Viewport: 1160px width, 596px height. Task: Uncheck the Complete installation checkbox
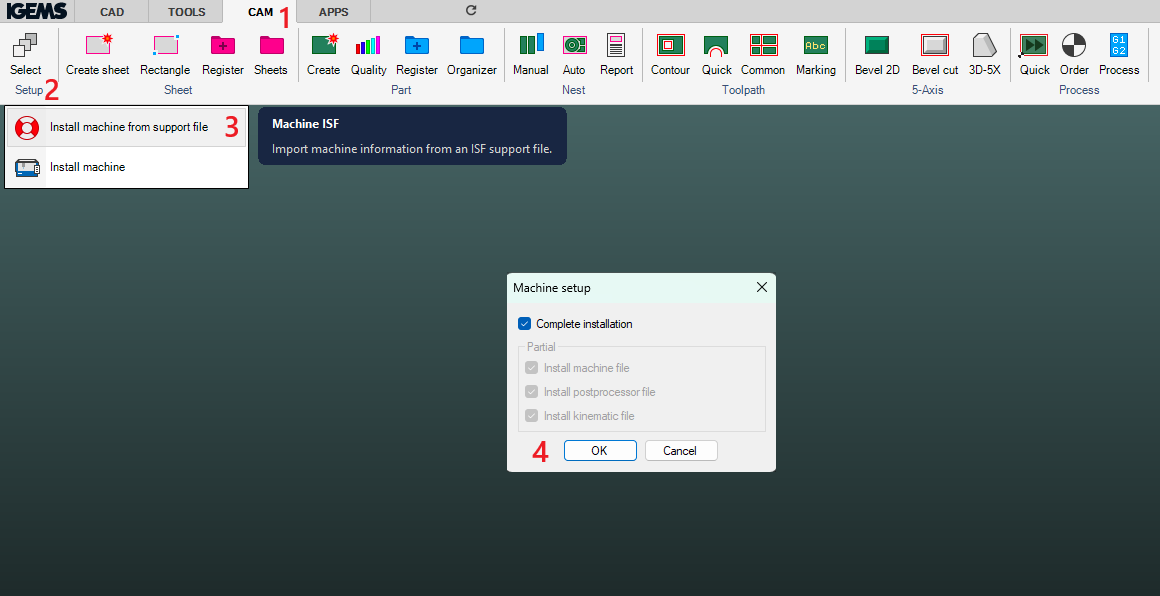coord(525,324)
